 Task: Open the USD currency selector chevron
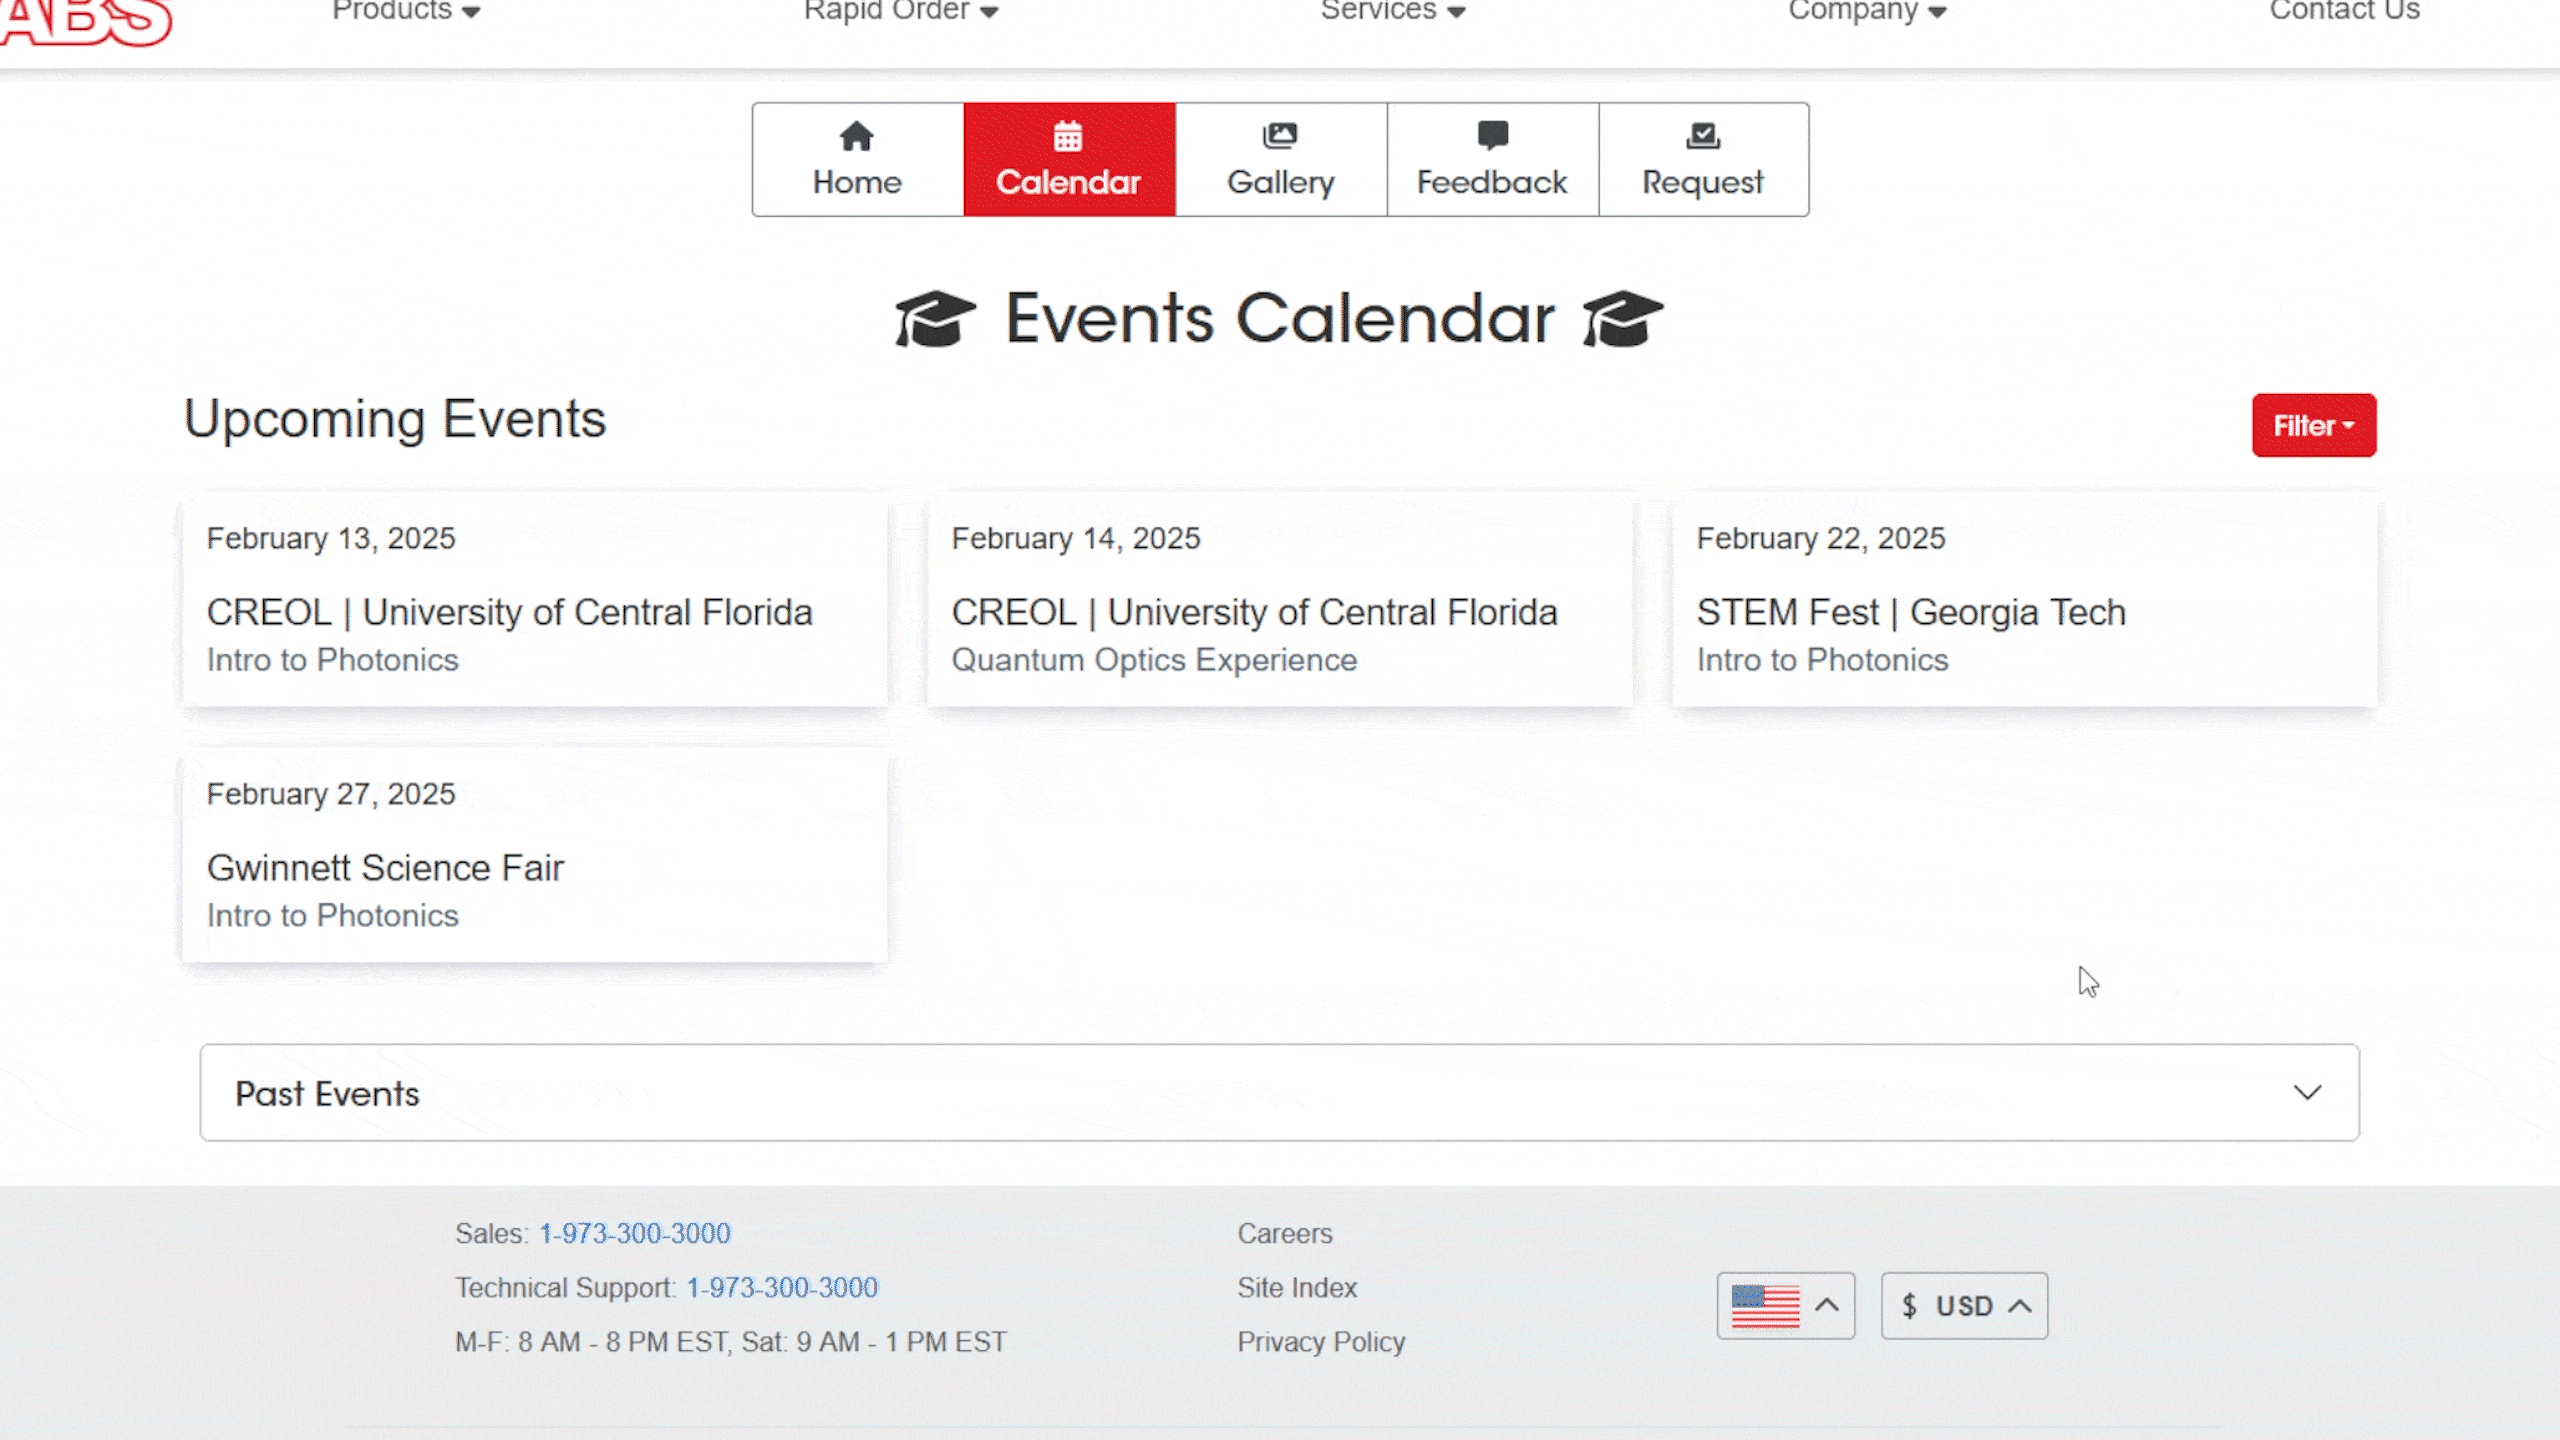2020,1306
